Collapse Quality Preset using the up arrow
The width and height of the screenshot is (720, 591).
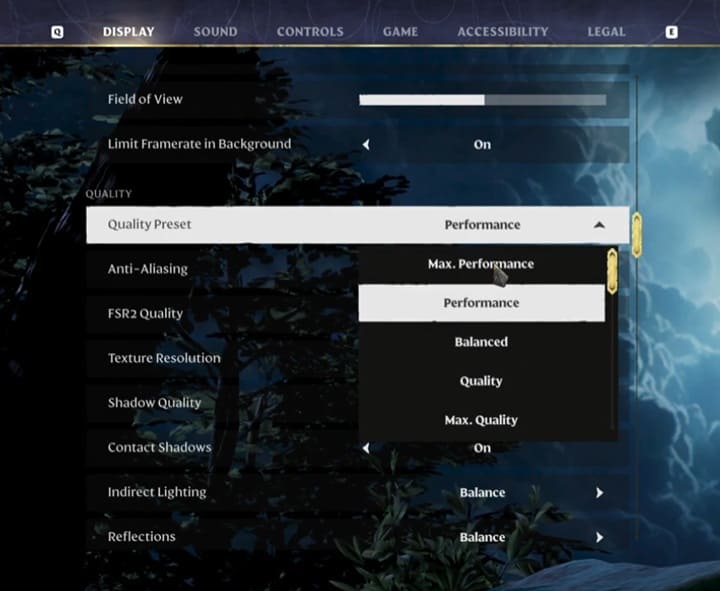(x=599, y=225)
